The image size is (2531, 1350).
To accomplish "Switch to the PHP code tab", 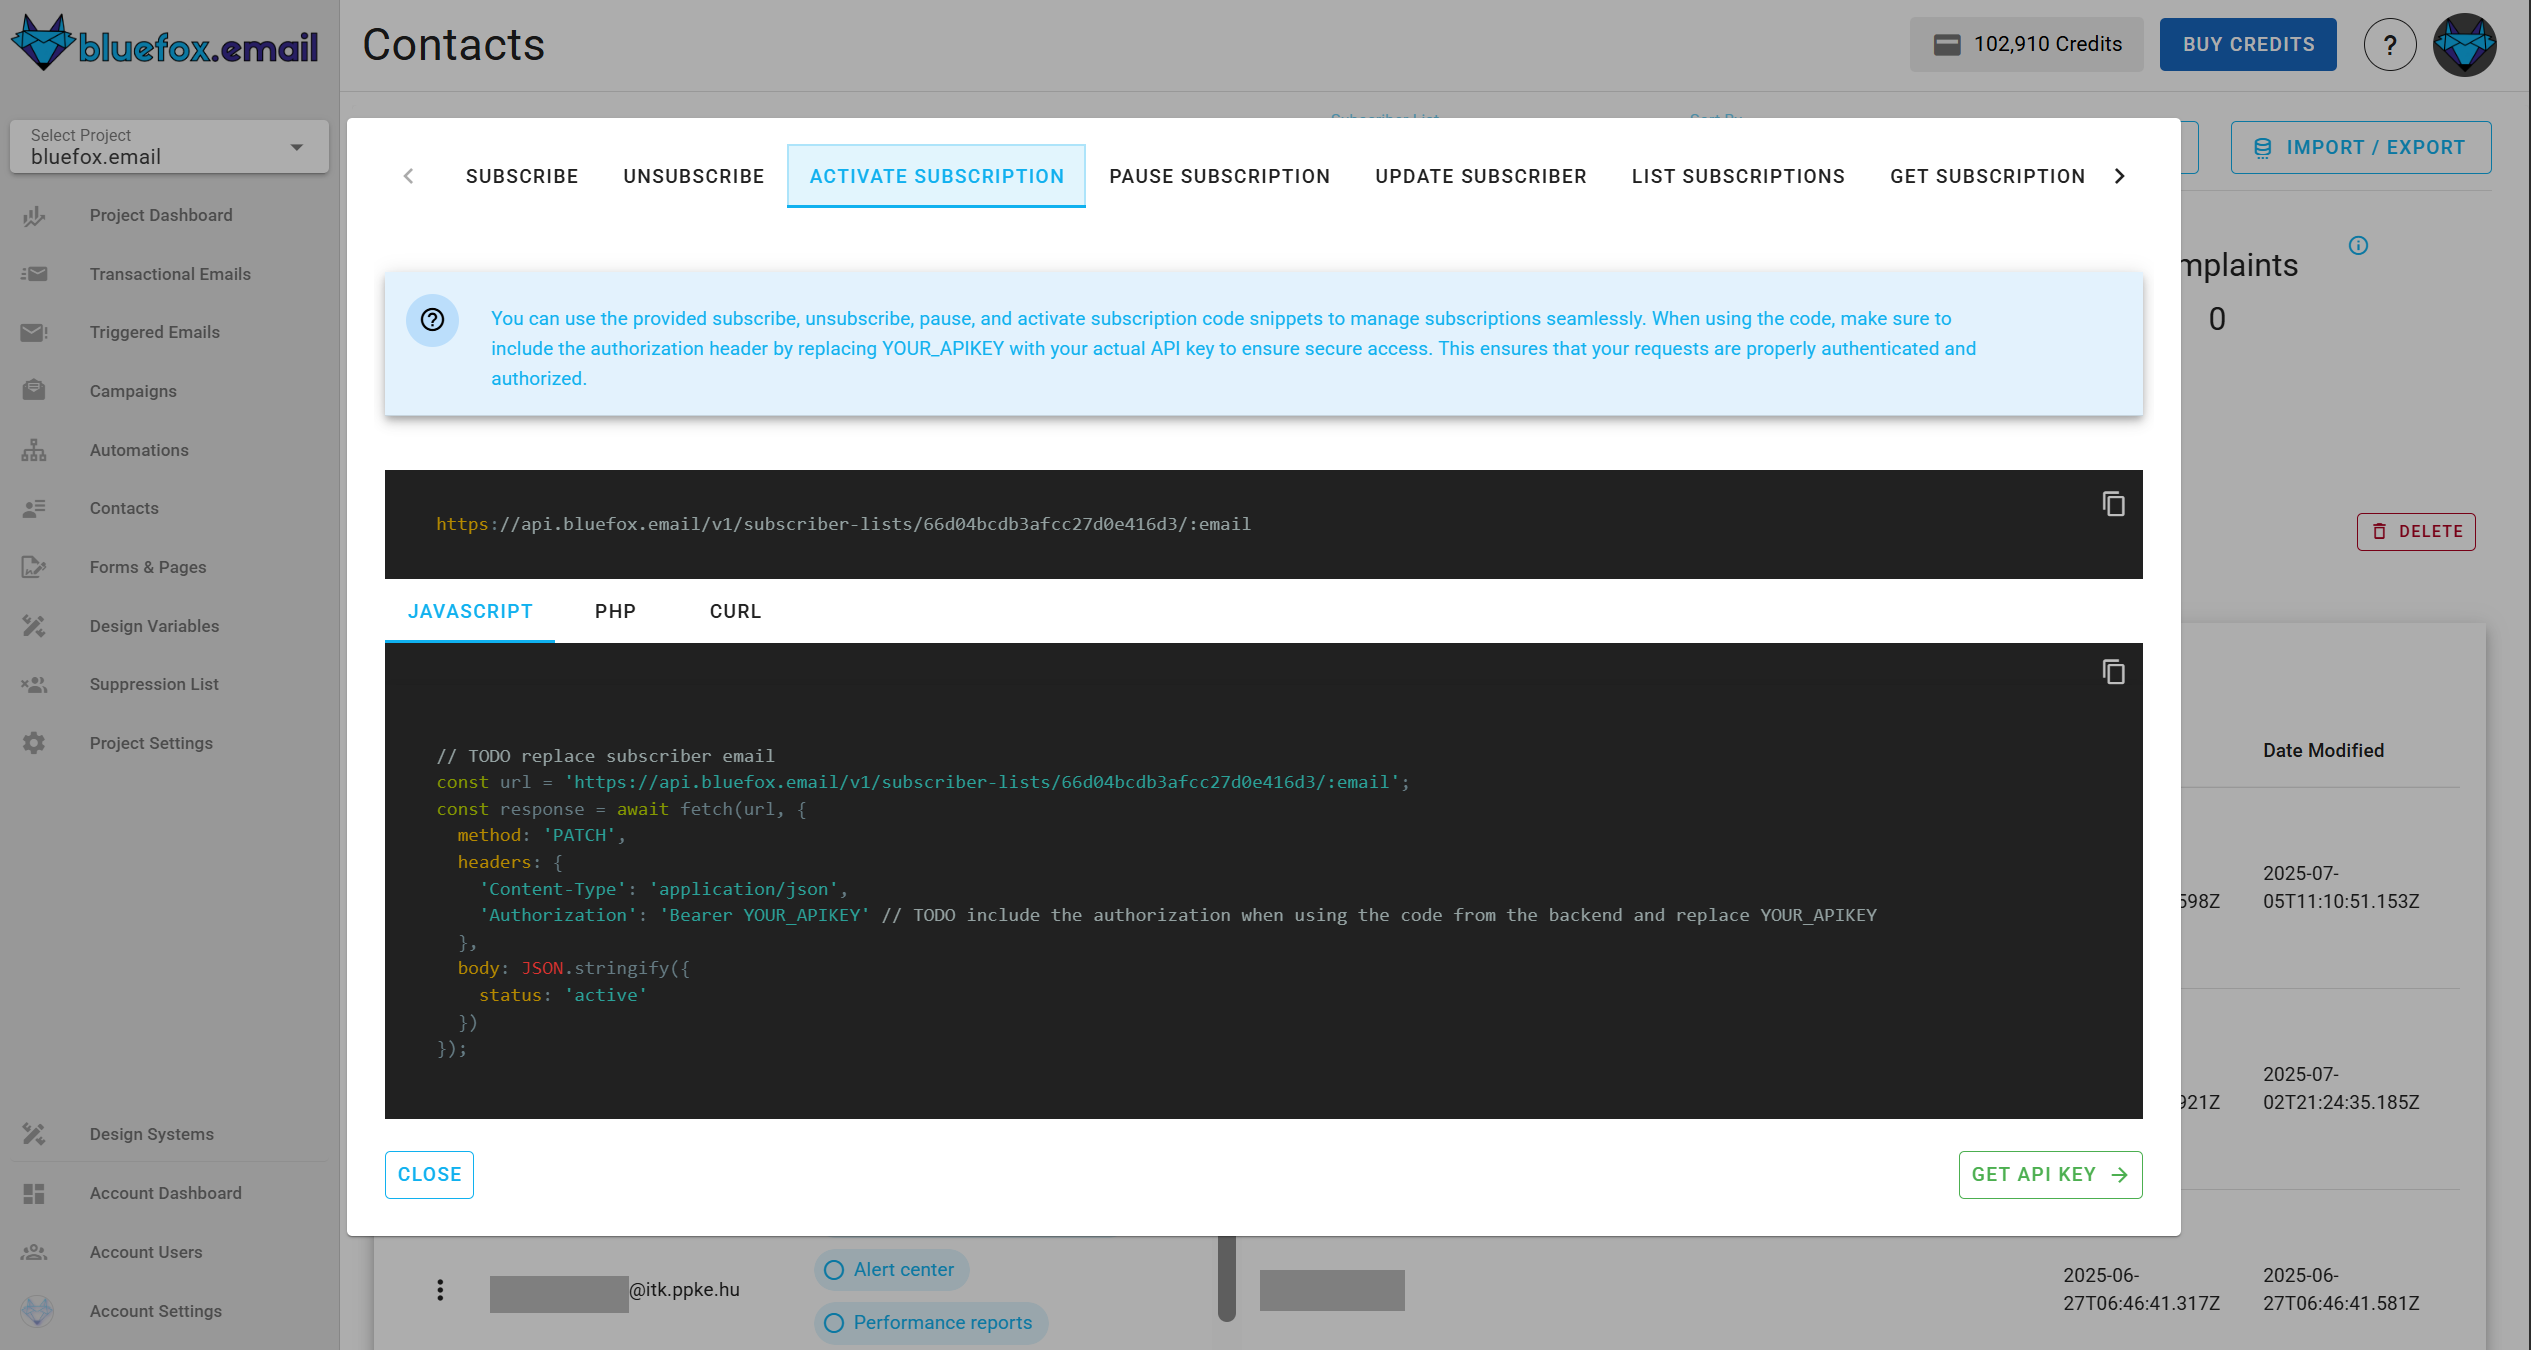I will coord(614,611).
